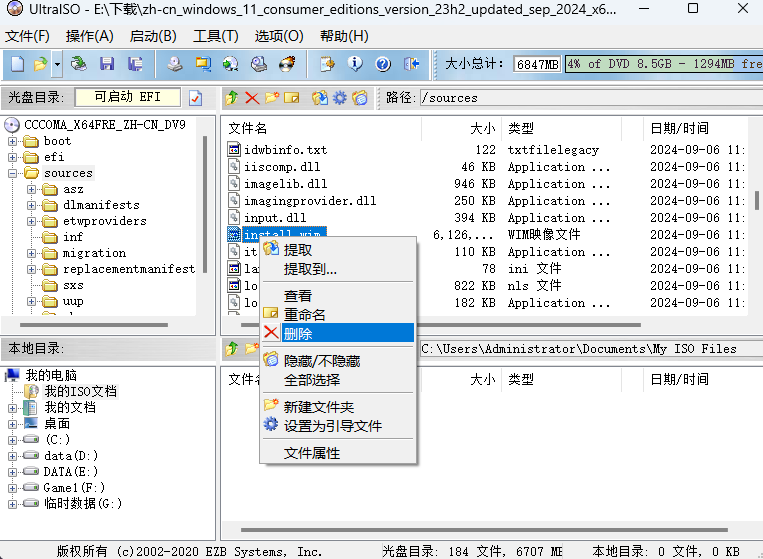Click the Extract icon in disc toolbar
The image size is (763, 559).
(320, 98)
